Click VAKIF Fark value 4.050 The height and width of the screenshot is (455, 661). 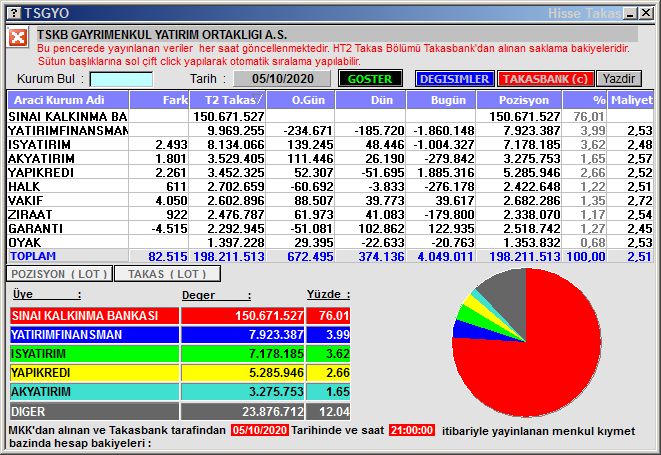click(171, 201)
